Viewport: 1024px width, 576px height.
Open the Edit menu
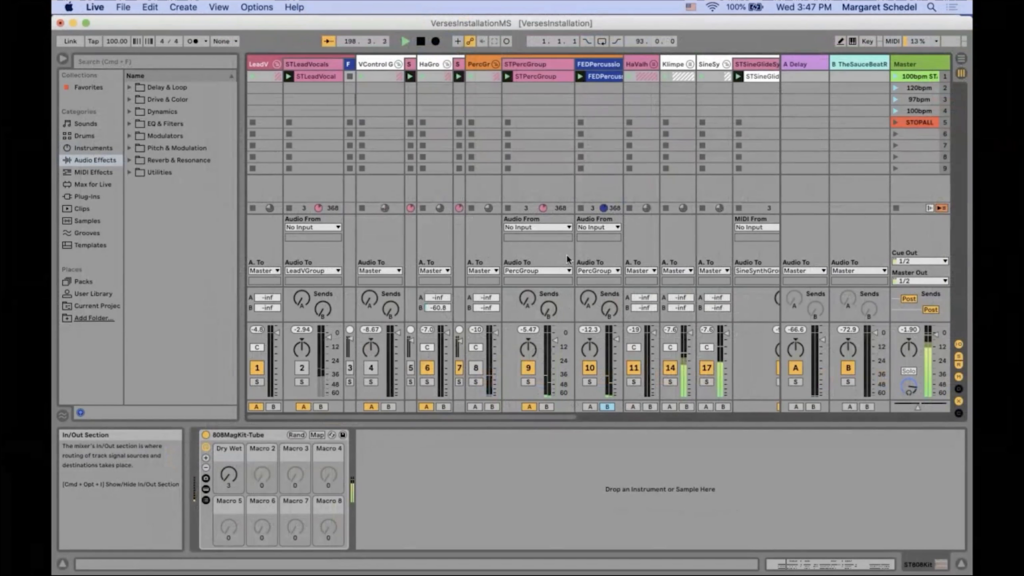tap(150, 7)
